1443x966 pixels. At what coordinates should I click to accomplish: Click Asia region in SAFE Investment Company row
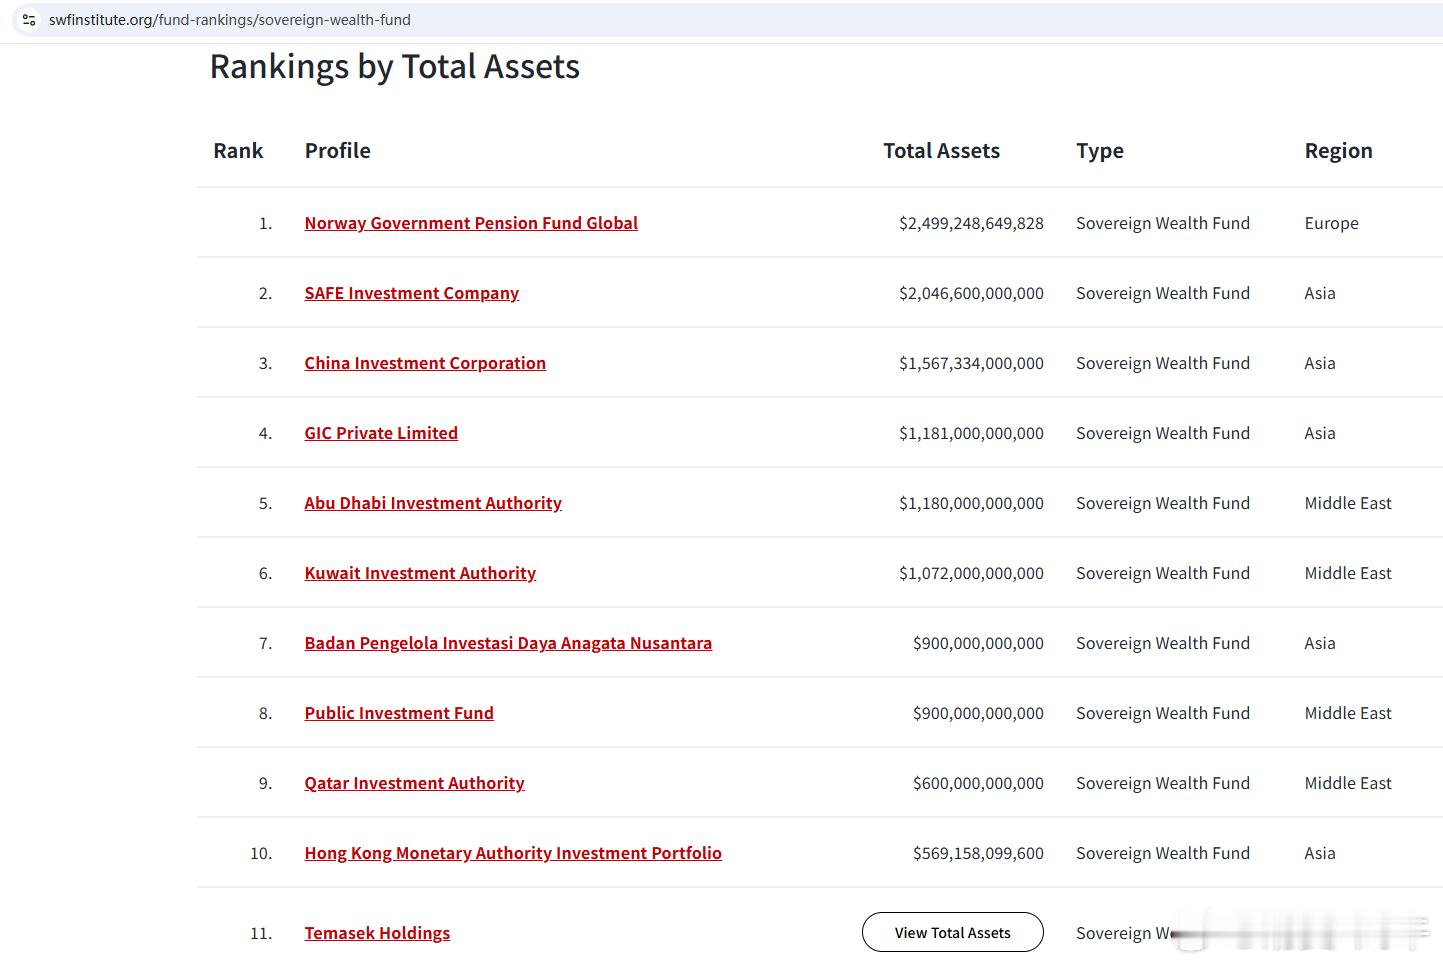pos(1320,293)
